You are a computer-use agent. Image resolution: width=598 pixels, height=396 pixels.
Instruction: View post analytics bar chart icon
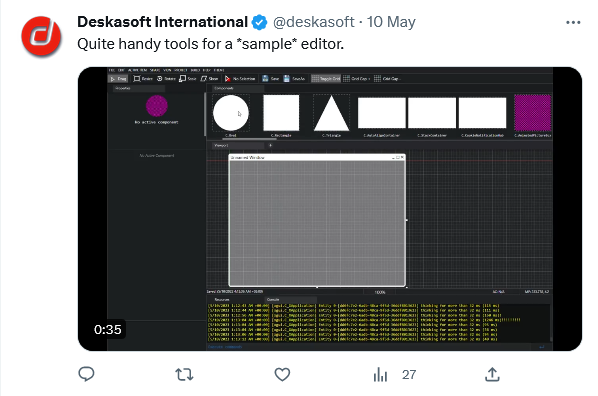(x=380, y=375)
